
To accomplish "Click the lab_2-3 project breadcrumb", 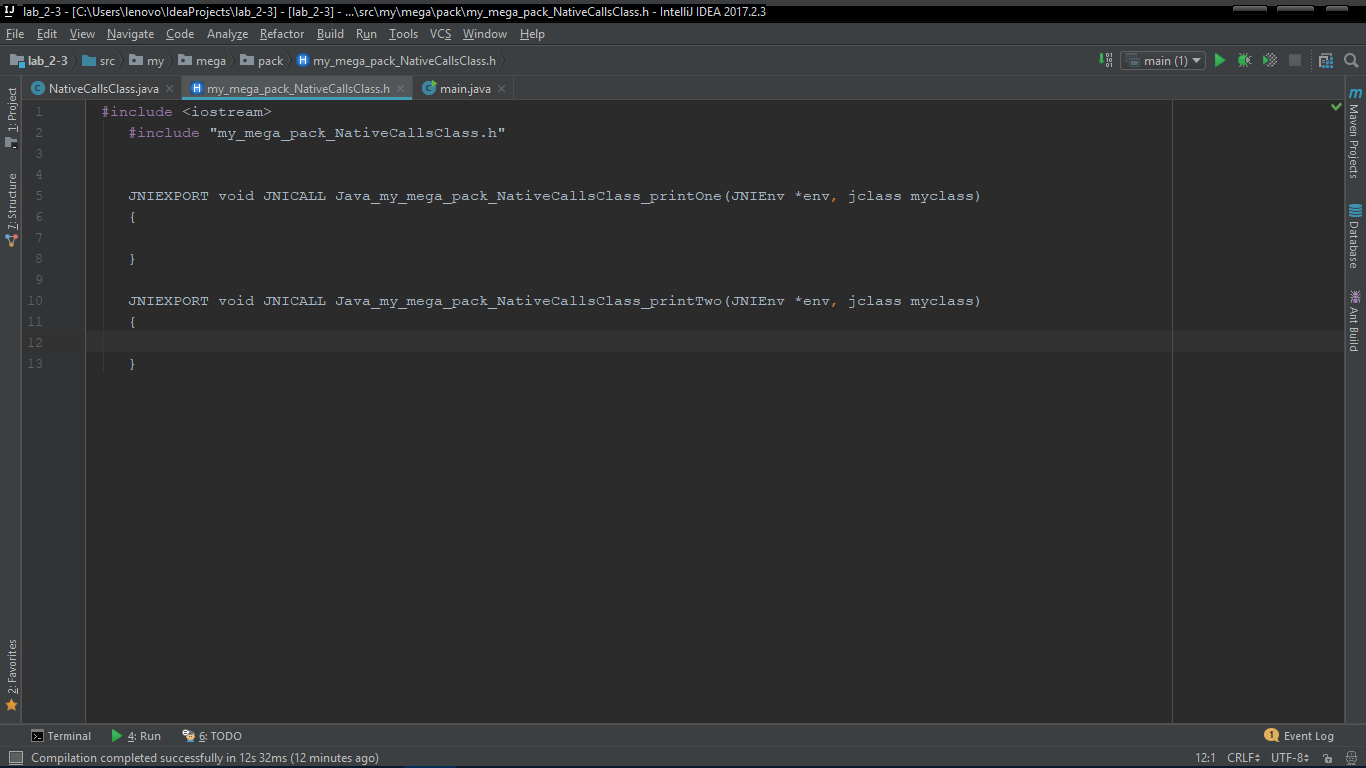I will [39, 60].
